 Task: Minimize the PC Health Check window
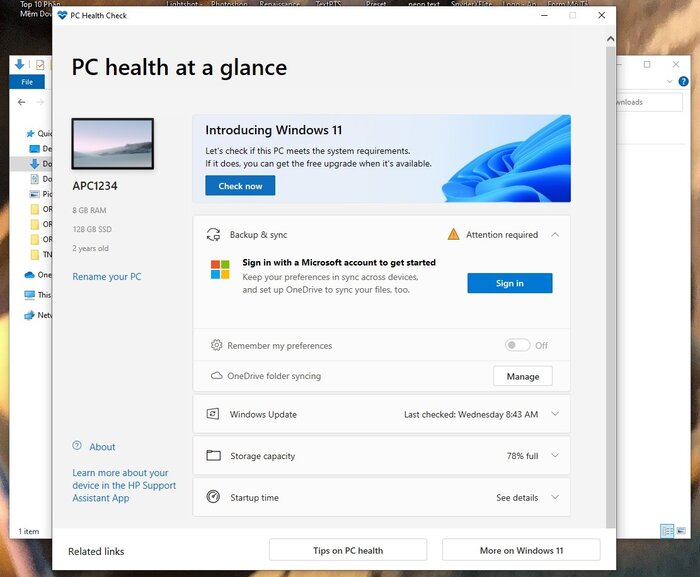coord(544,15)
